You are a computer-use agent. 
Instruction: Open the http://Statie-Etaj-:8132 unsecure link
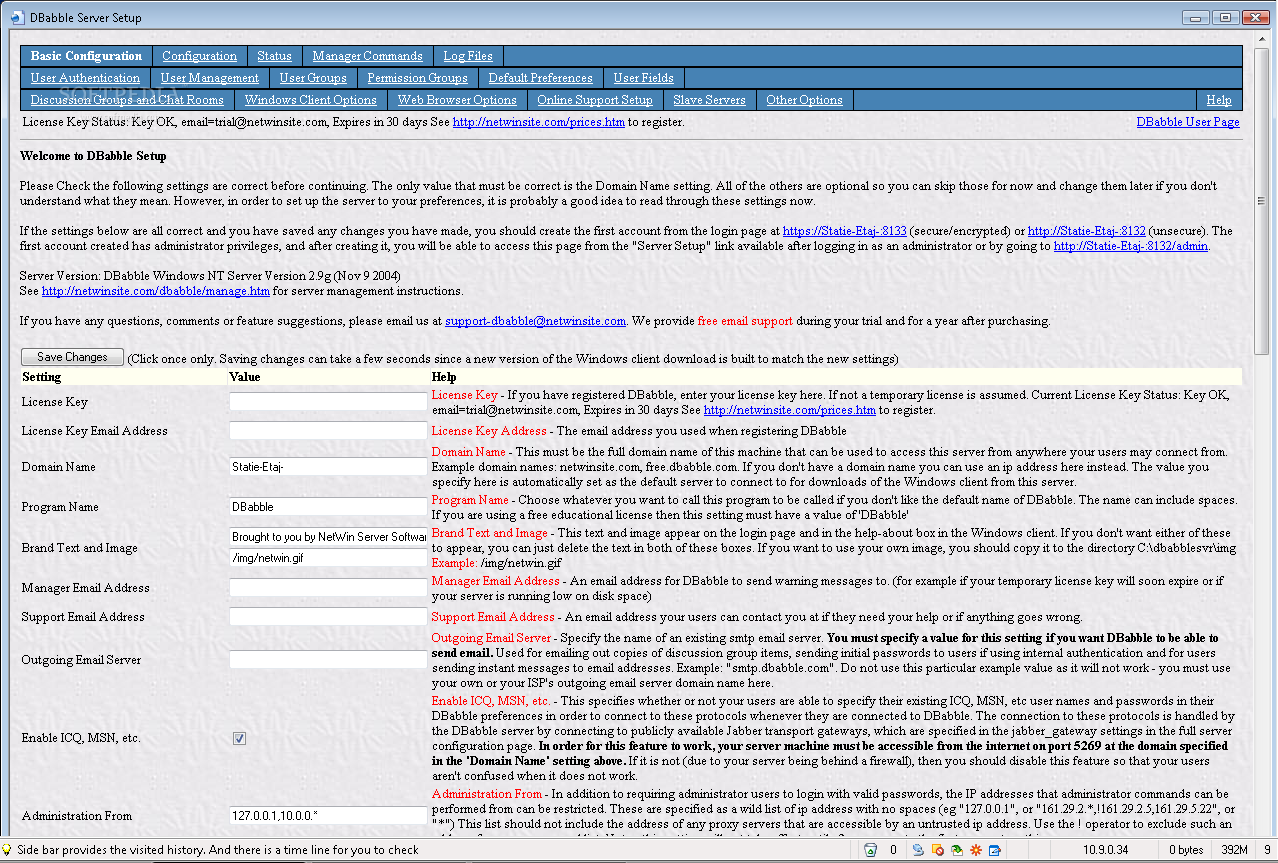click(1088, 231)
